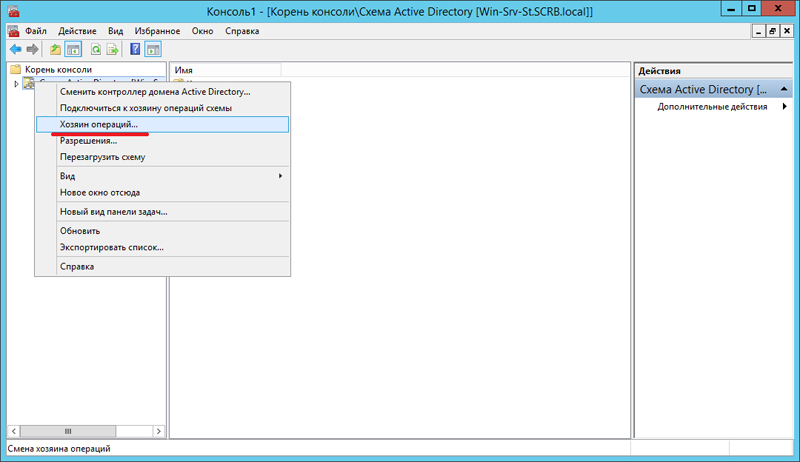Image resolution: width=800 pixels, height=462 pixels.
Task: Select Справка in context menu
Action: click(x=162, y=267)
